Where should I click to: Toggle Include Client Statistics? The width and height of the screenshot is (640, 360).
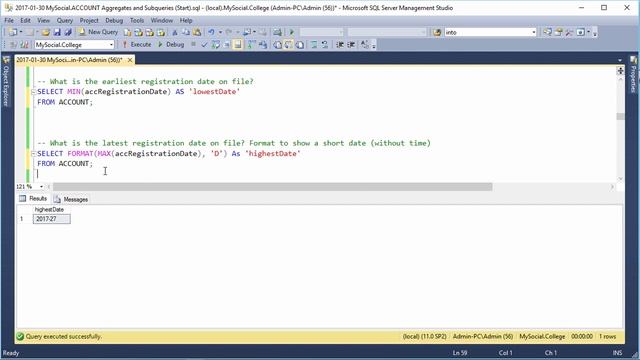(262, 44)
